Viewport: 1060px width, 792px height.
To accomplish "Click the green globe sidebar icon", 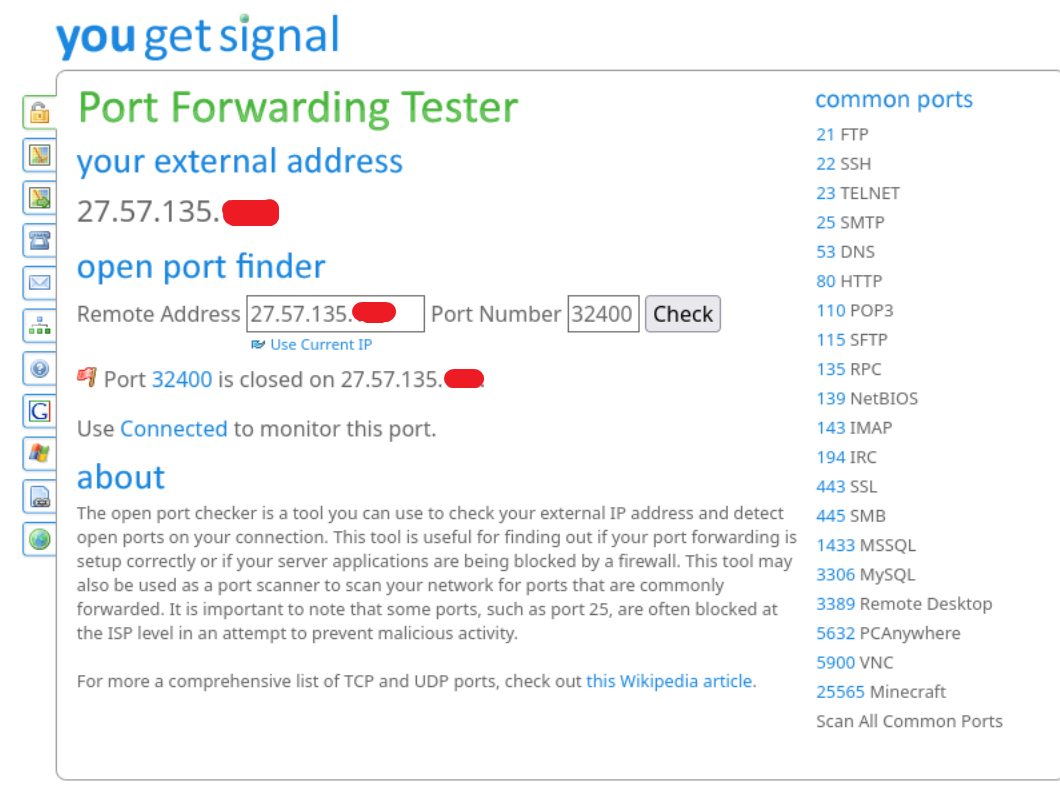I will (39, 539).
